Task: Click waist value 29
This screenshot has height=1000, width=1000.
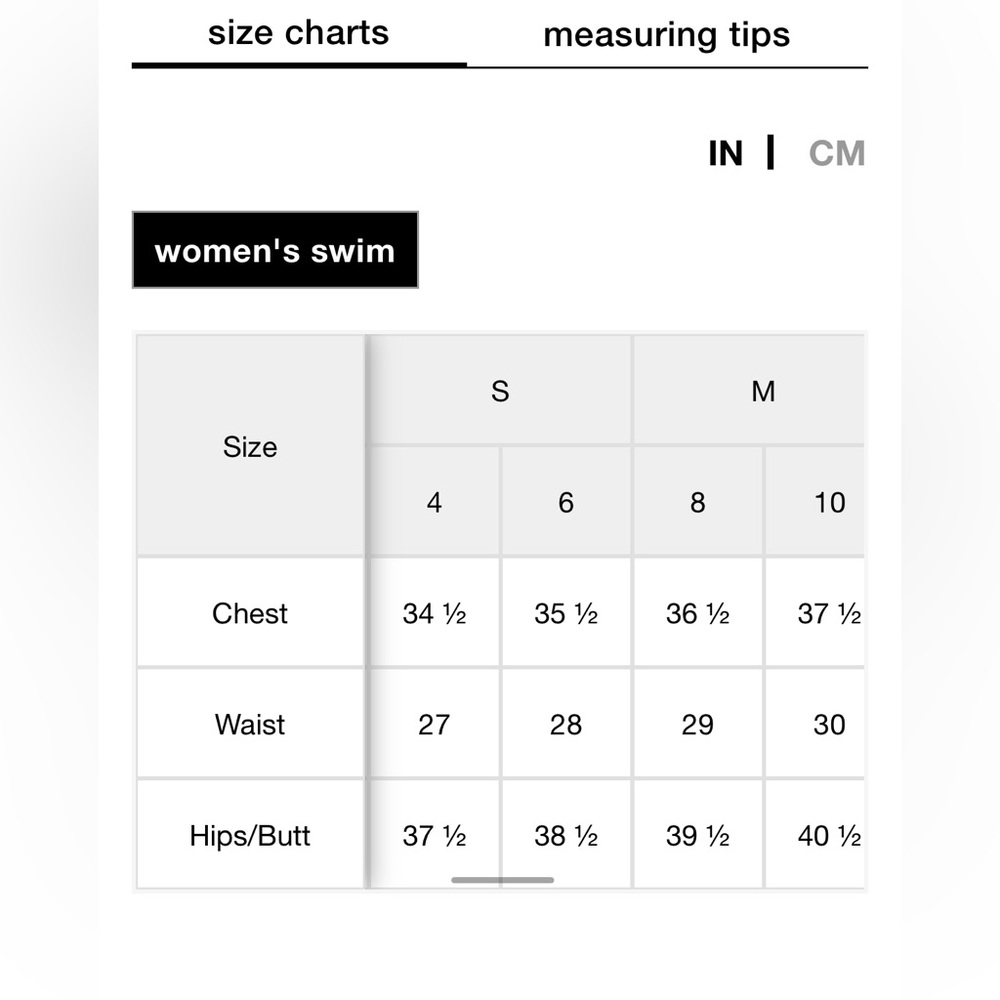Action: point(697,724)
